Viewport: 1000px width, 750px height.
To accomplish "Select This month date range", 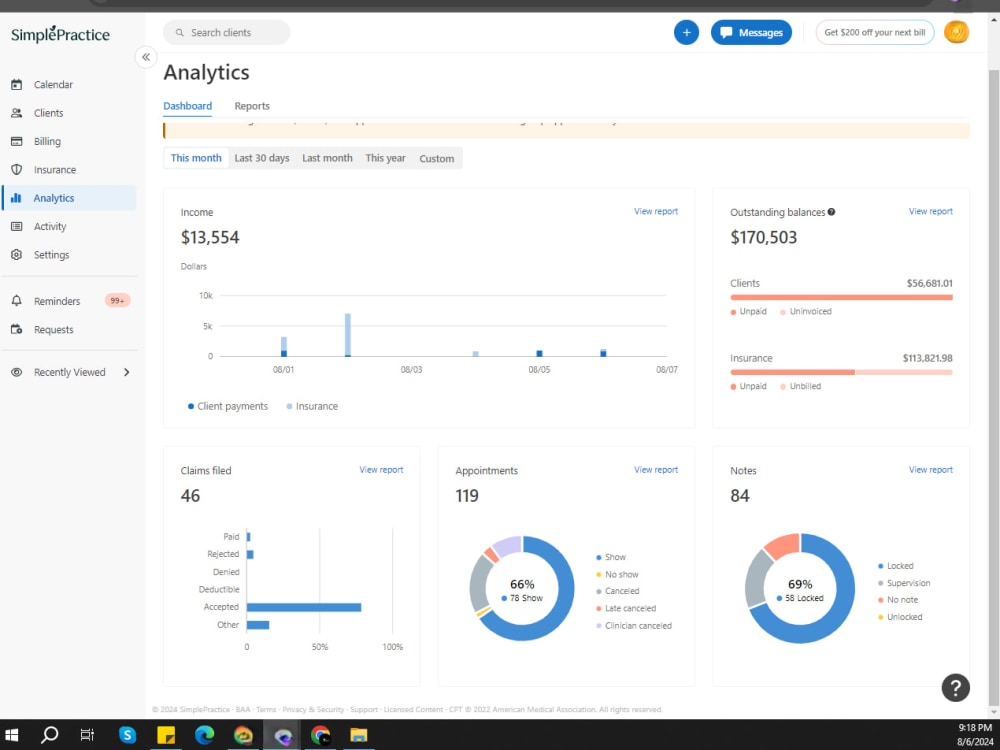I will click(196, 158).
